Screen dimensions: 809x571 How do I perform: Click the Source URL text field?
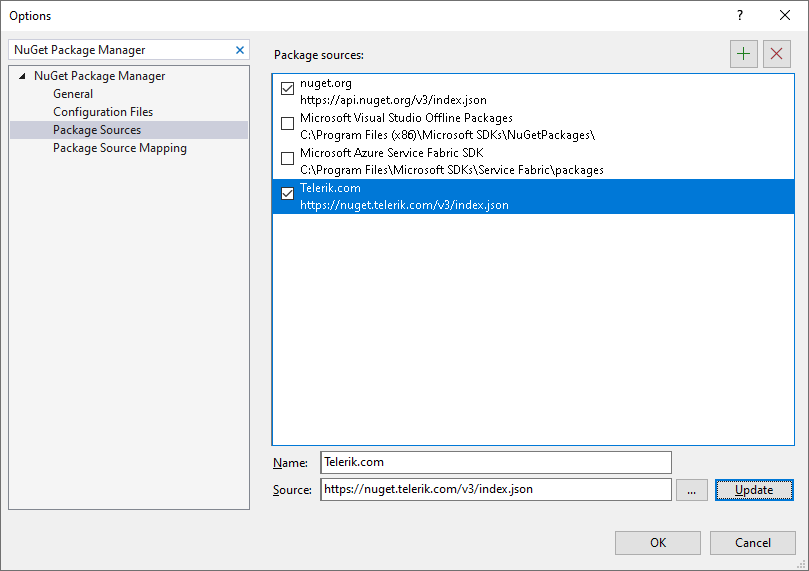tap(495, 490)
